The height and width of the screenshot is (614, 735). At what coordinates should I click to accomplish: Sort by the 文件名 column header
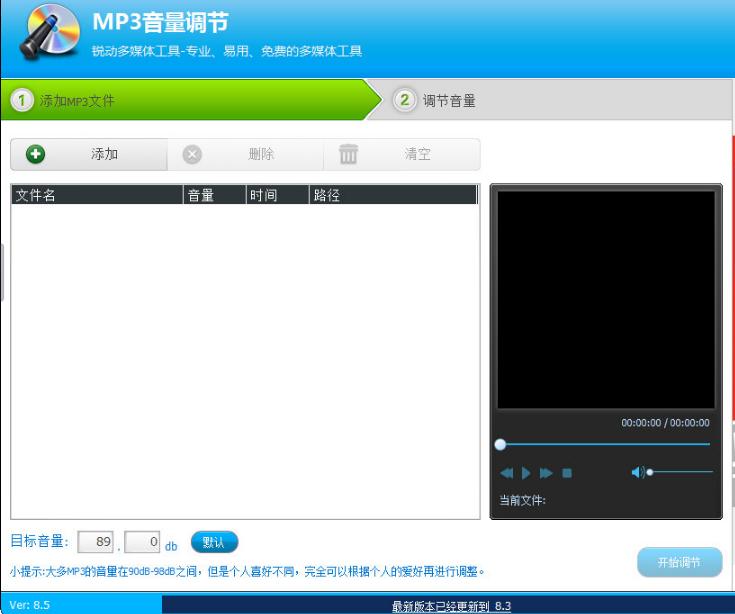(97, 195)
